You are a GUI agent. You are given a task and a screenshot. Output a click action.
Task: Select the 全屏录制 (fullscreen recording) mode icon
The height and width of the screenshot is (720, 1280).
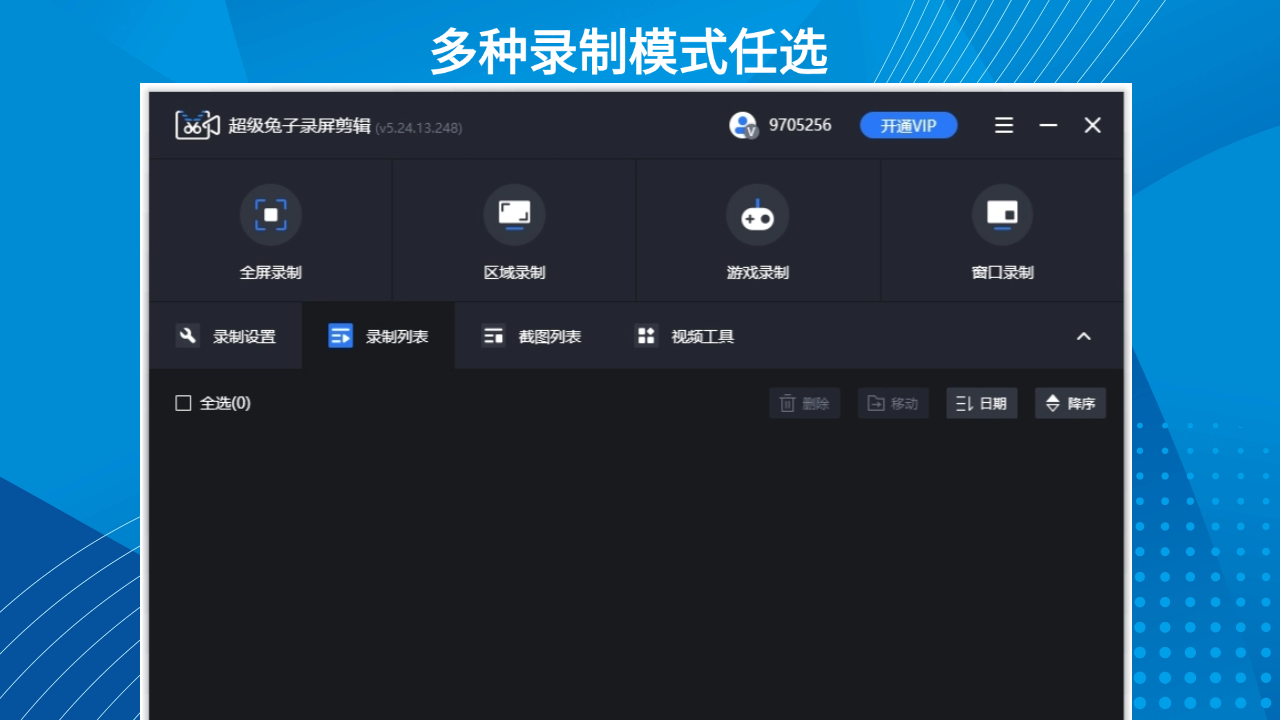270,214
